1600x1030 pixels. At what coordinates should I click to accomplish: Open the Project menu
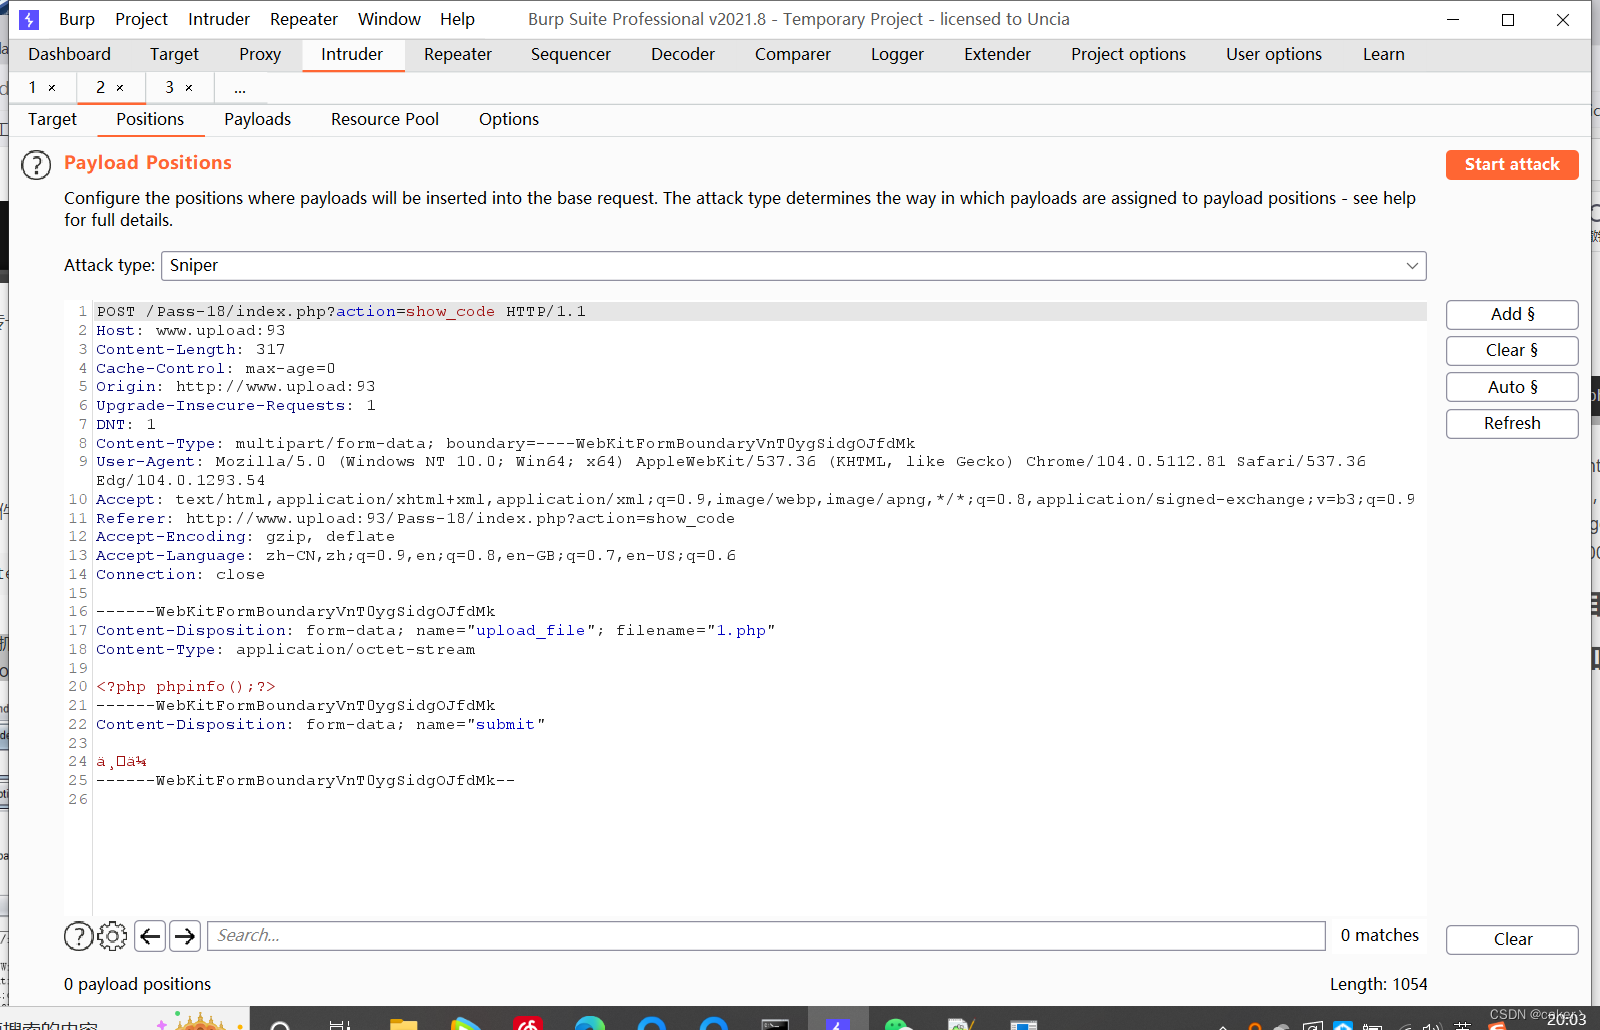click(x=141, y=19)
